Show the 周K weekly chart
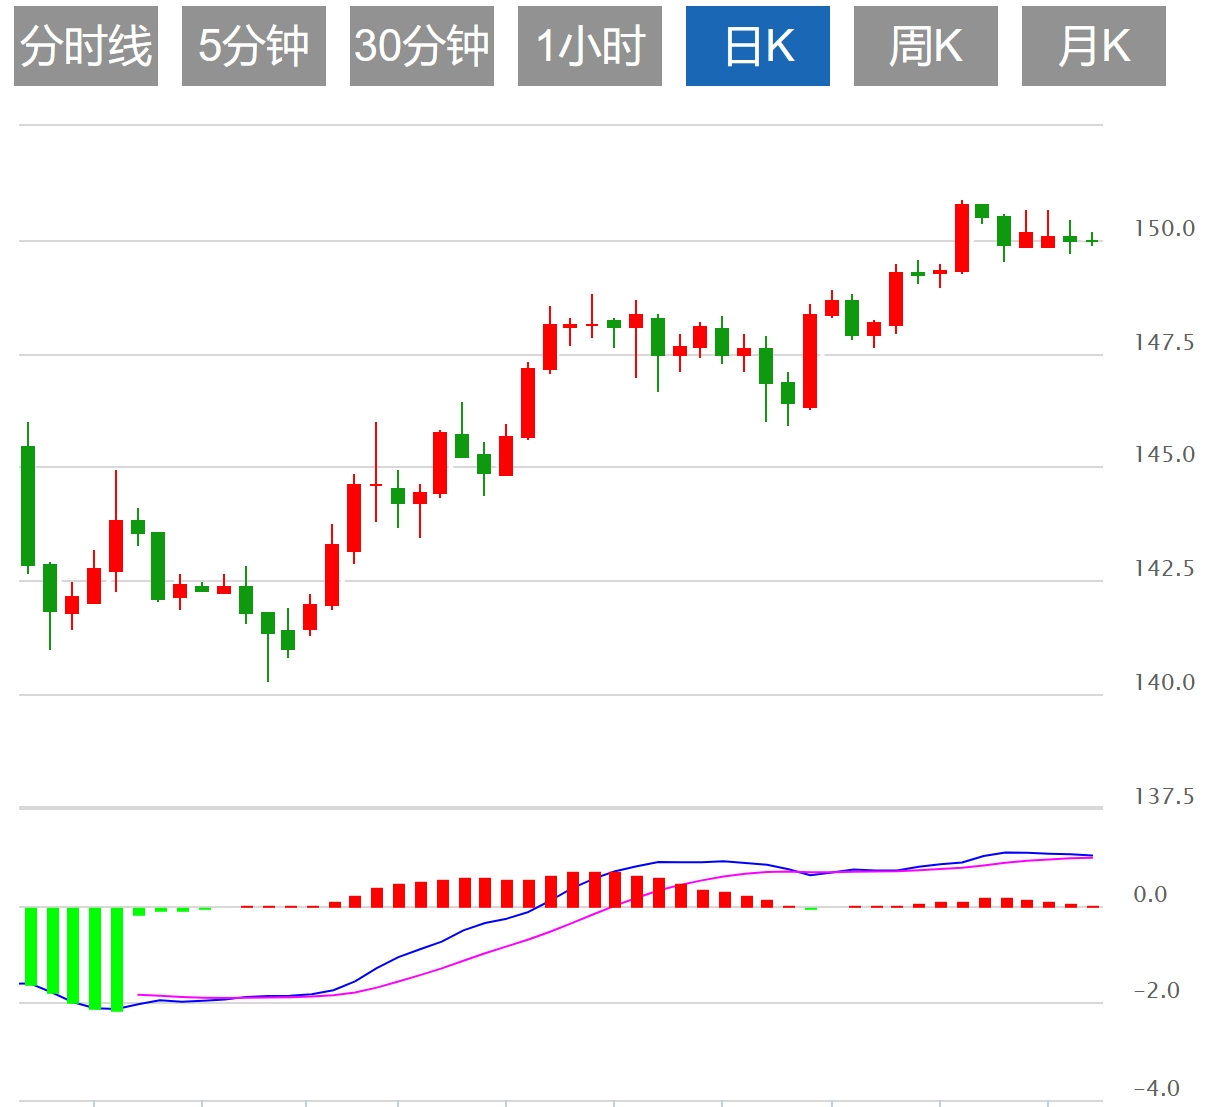 coord(926,46)
